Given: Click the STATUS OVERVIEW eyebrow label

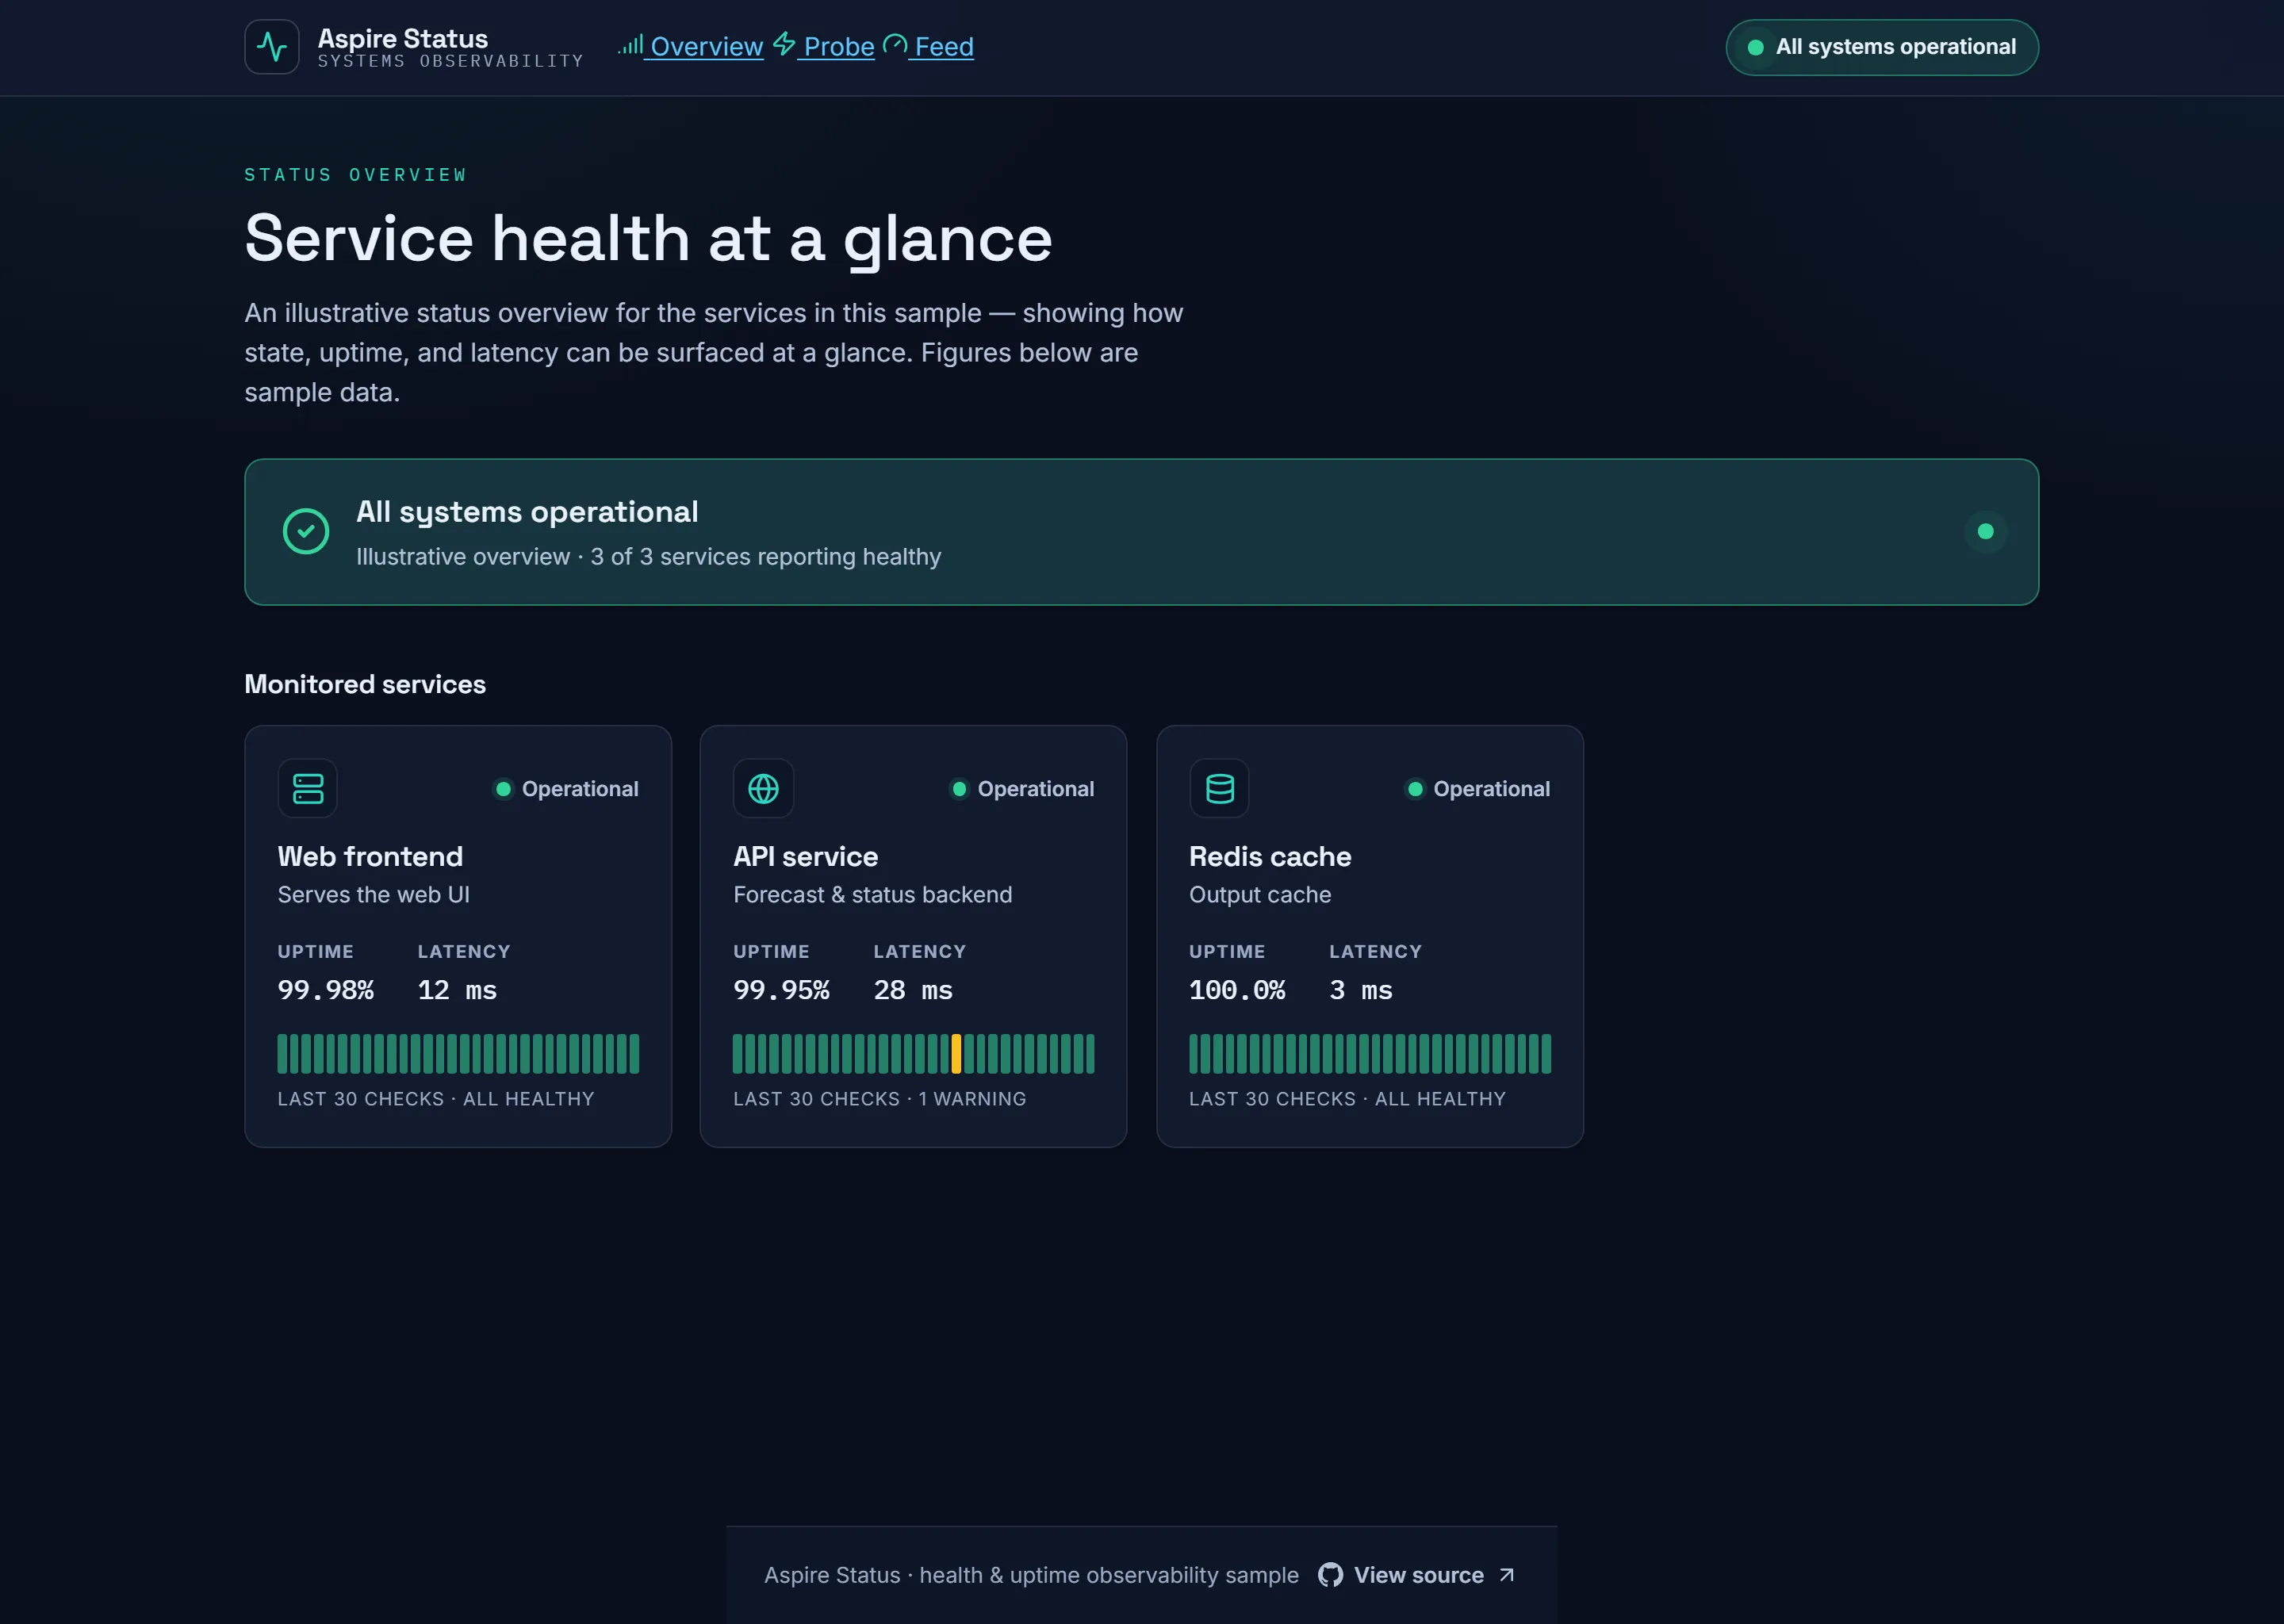Looking at the screenshot, I should 356,175.
